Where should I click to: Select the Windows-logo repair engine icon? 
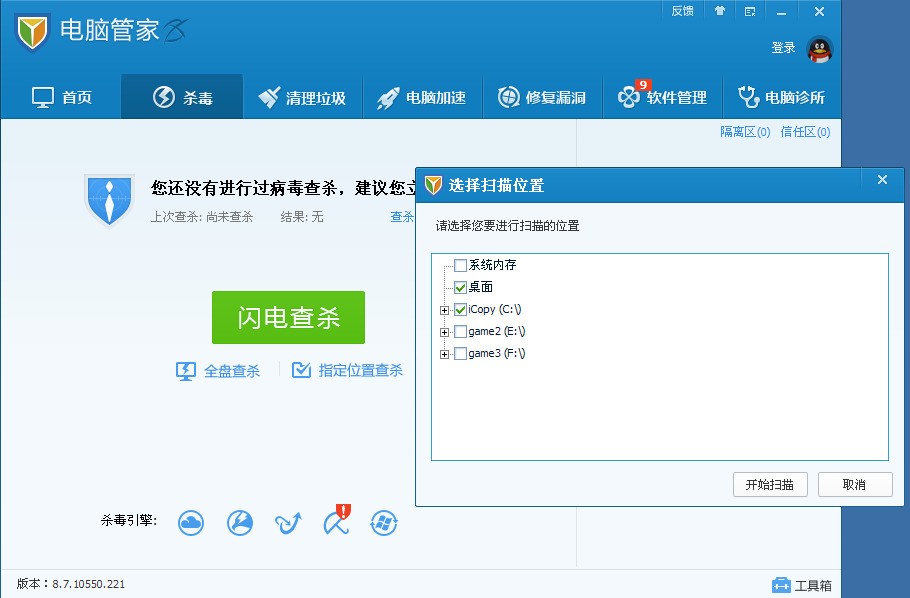(384, 523)
